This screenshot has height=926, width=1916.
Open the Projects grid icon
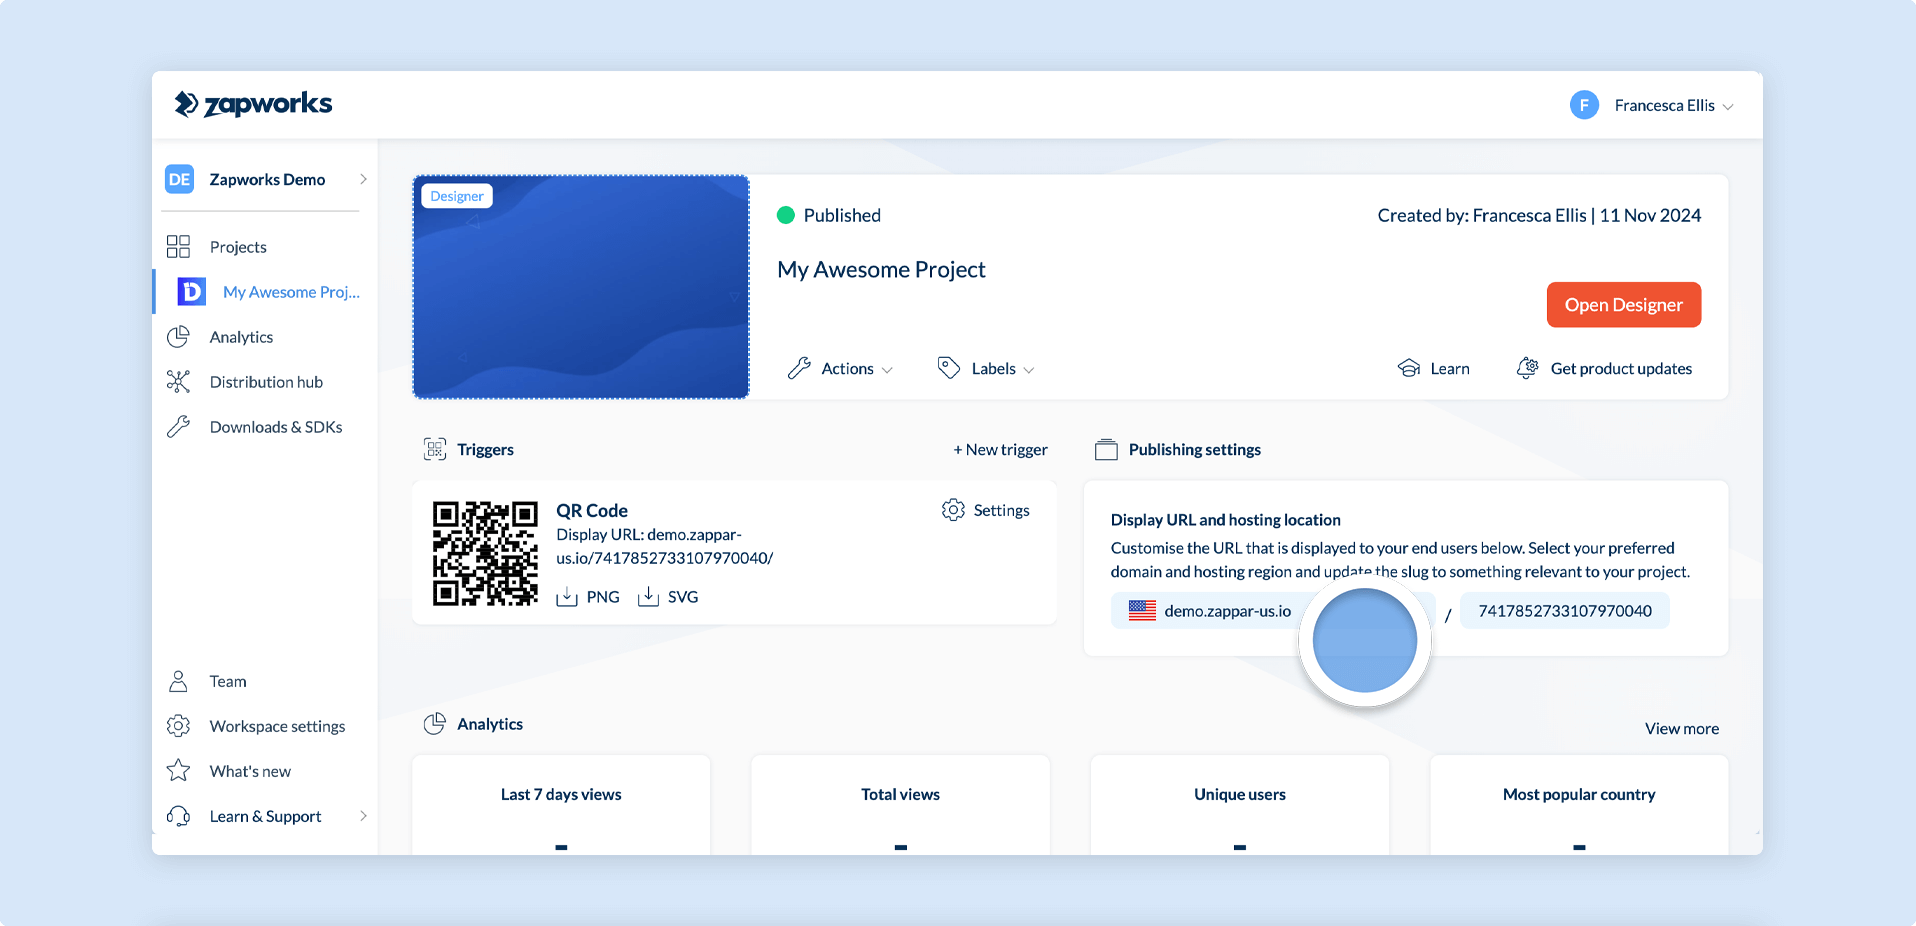coord(178,247)
